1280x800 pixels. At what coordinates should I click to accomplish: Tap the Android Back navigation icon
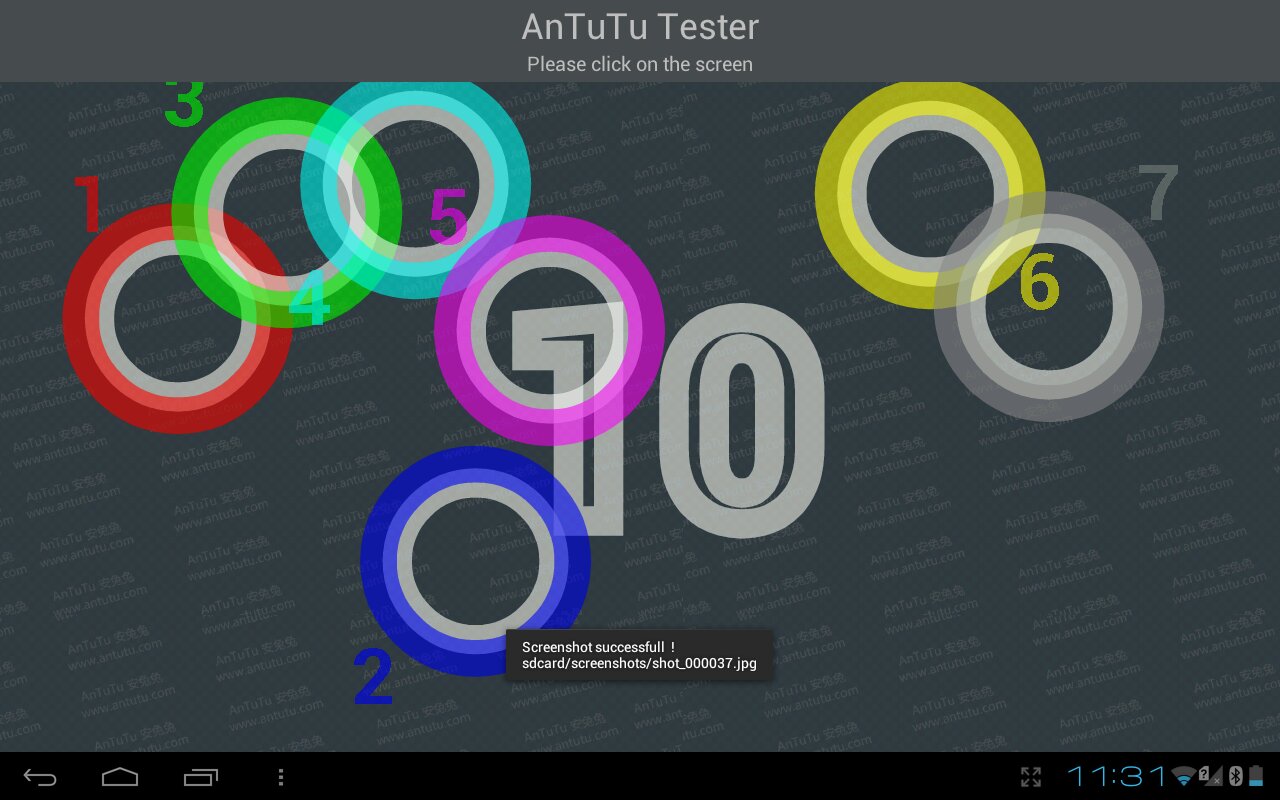pyautogui.click(x=40, y=777)
